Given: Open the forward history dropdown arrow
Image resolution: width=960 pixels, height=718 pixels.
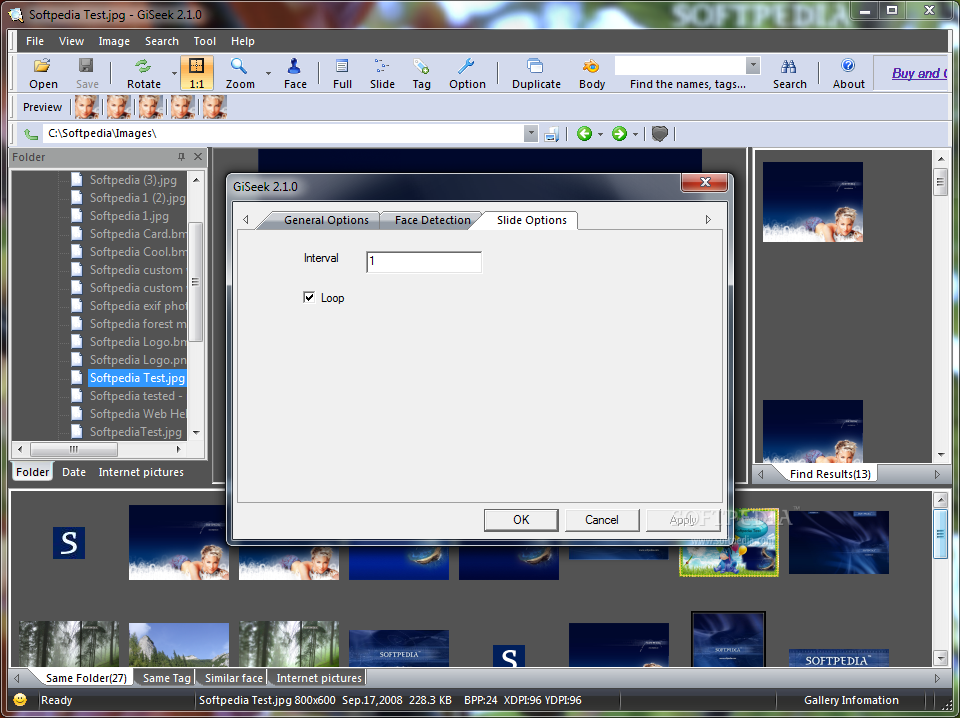Looking at the screenshot, I should click(635, 134).
